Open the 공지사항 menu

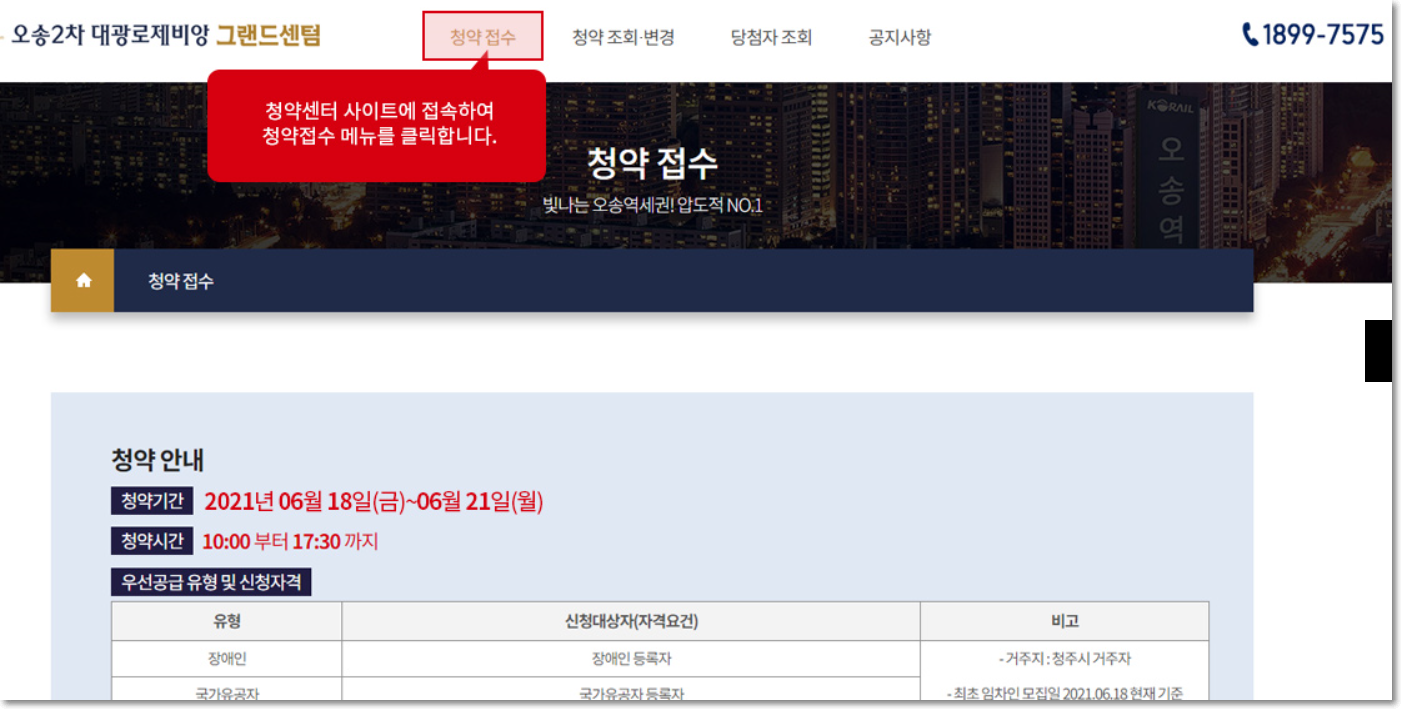pyautogui.click(x=900, y=38)
